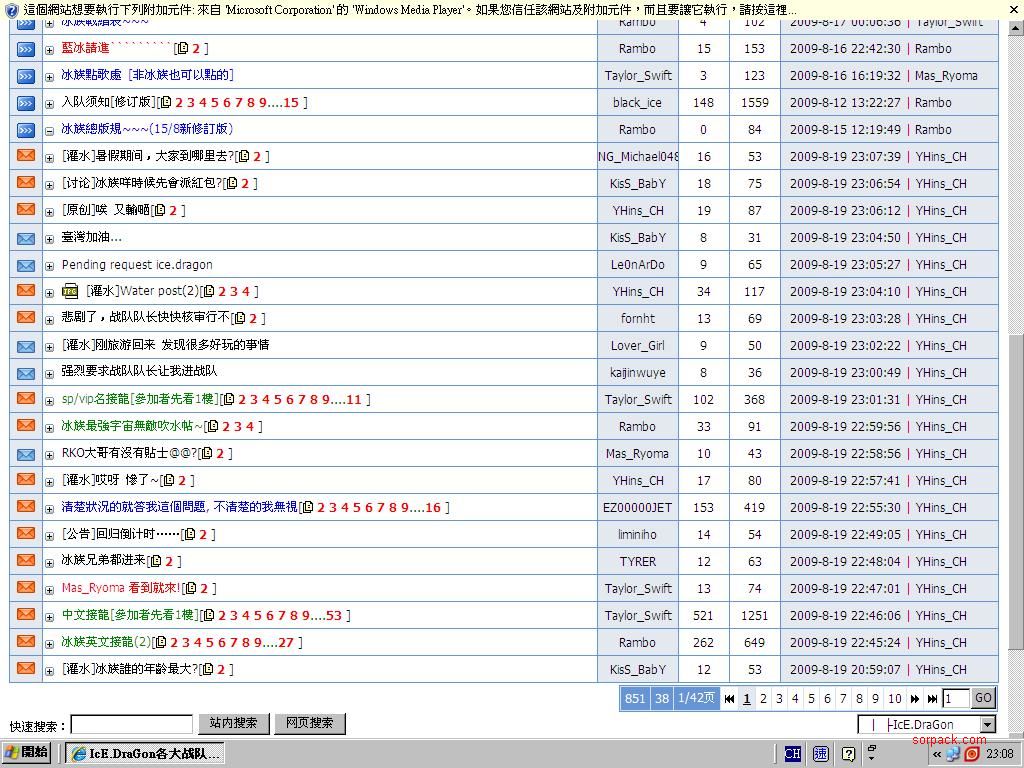Open the help icon in the language bar
Screen dimensions: 1024x768
click(x=848, y=754)
